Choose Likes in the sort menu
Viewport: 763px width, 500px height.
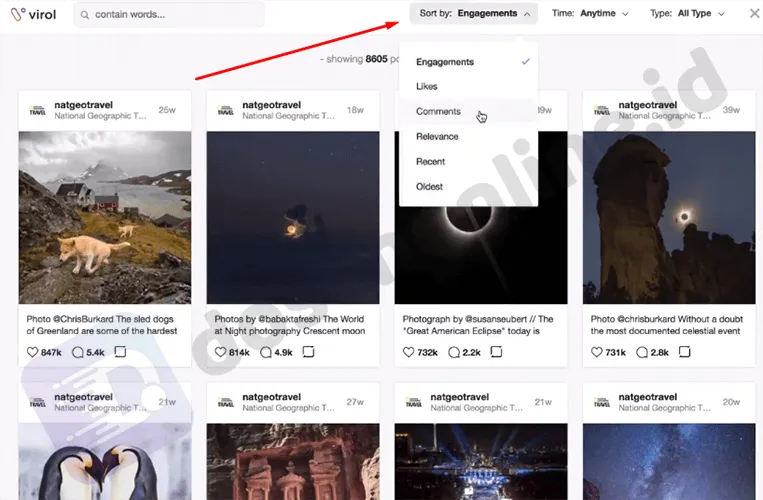(x=427, y=87)
